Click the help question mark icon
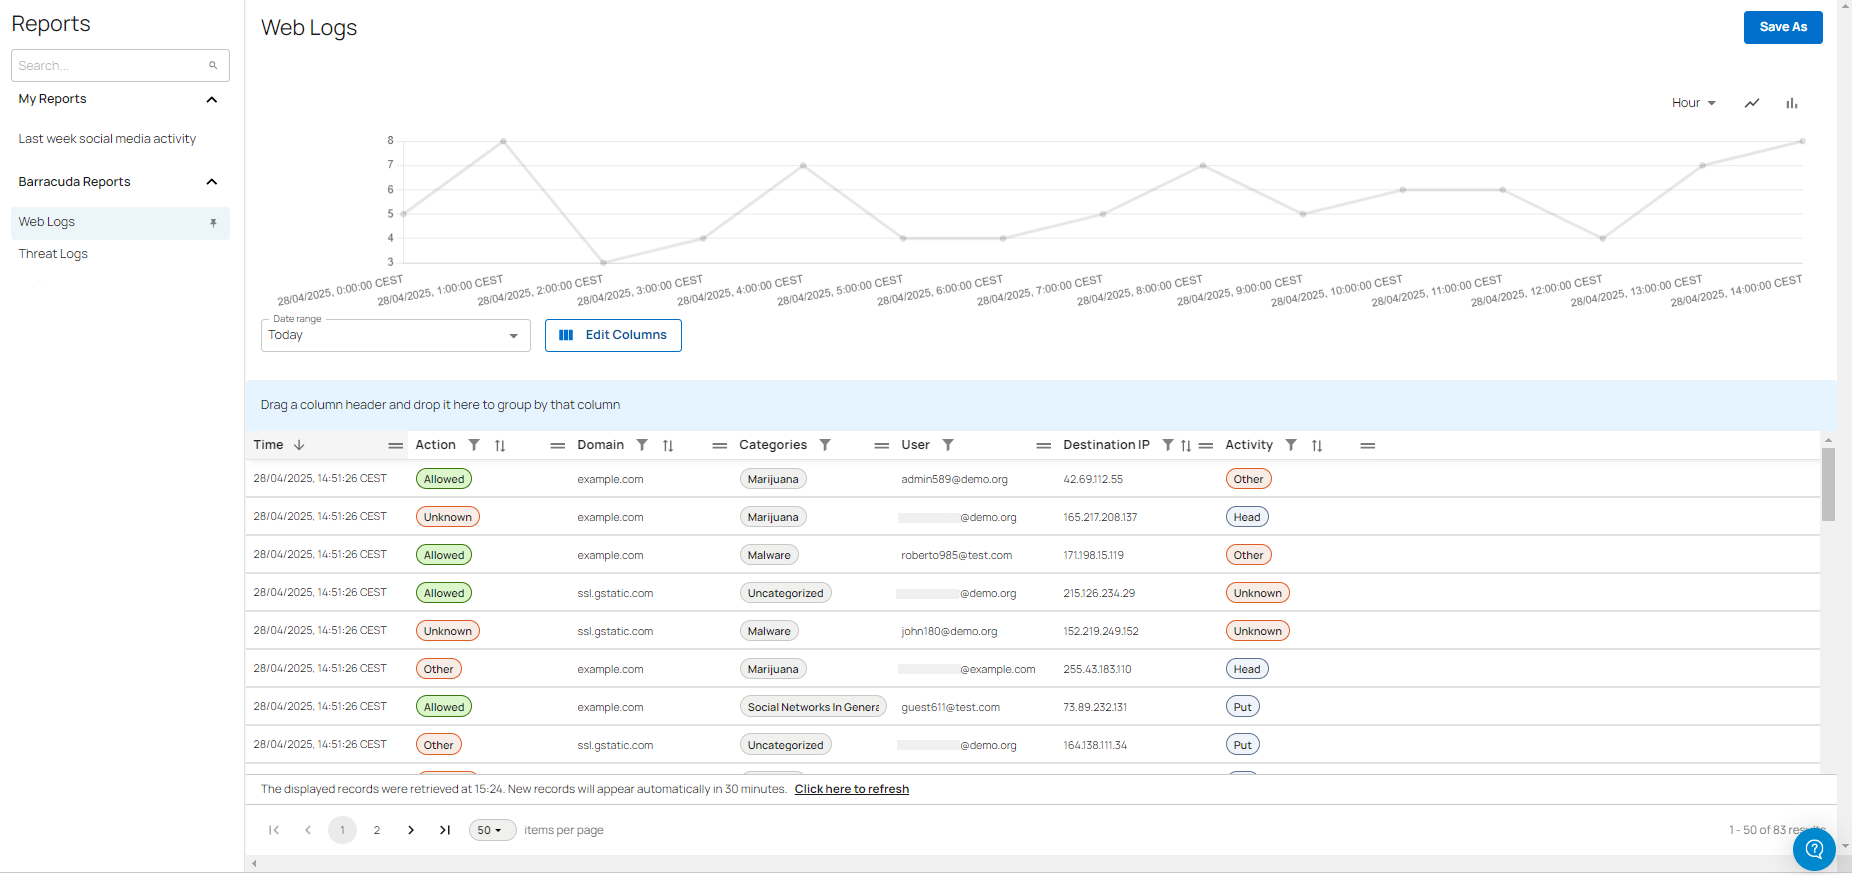This screenshot has height=875, width=1852. pyautogui.click(x=1813, y=850)
